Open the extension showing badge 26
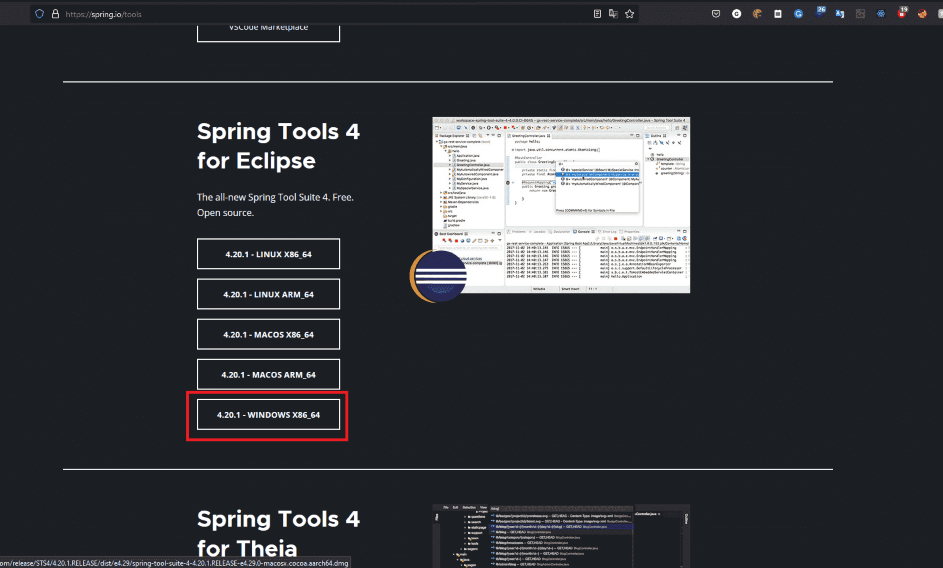 click(x=820, y=13)
